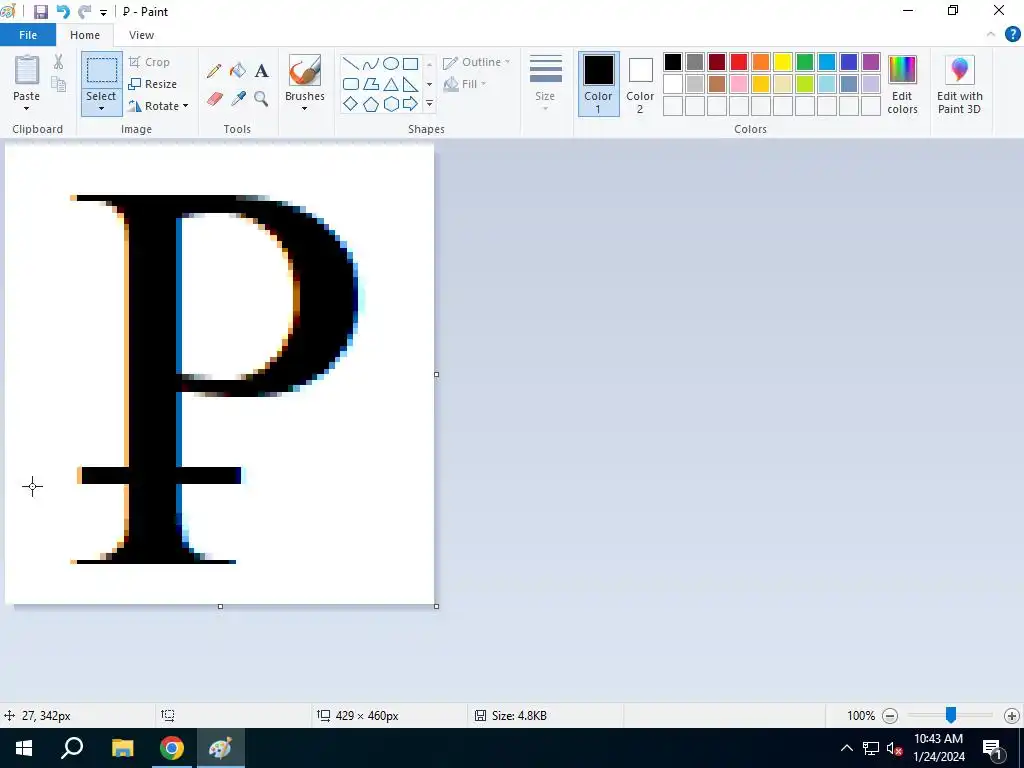Move the zoom slider handle
This screenshot has height=768, width=1024.
[951, 715]
